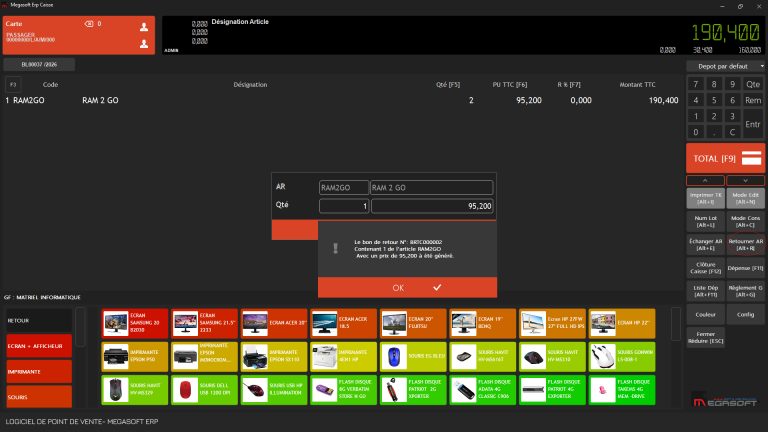768x432 pixels.
Task: Choose the ECRAN HP 22" tile
Action: pyautogui.click(x=622, y=323)
